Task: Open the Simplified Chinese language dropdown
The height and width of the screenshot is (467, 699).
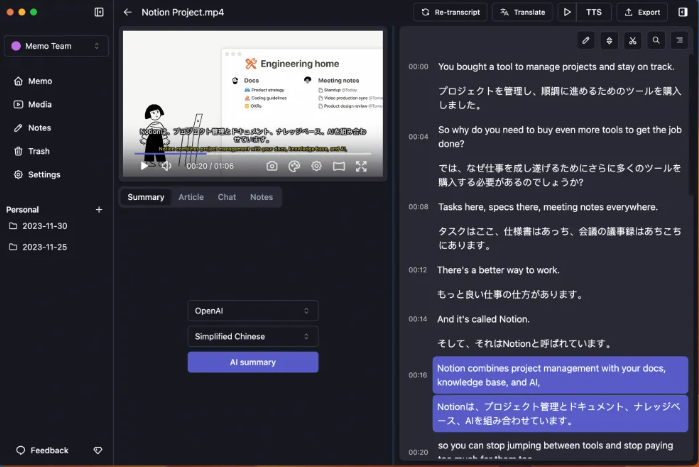Action: pos(253,336)
